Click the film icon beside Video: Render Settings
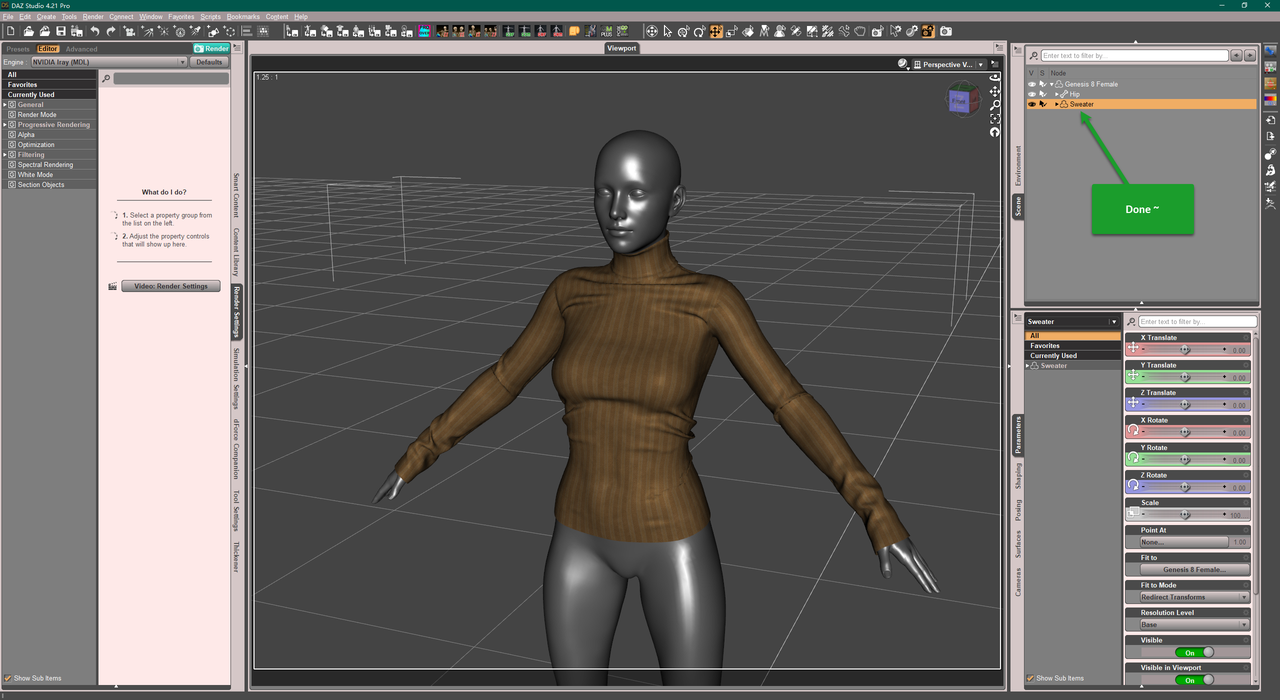1280x700 pixels. point(113,286)
